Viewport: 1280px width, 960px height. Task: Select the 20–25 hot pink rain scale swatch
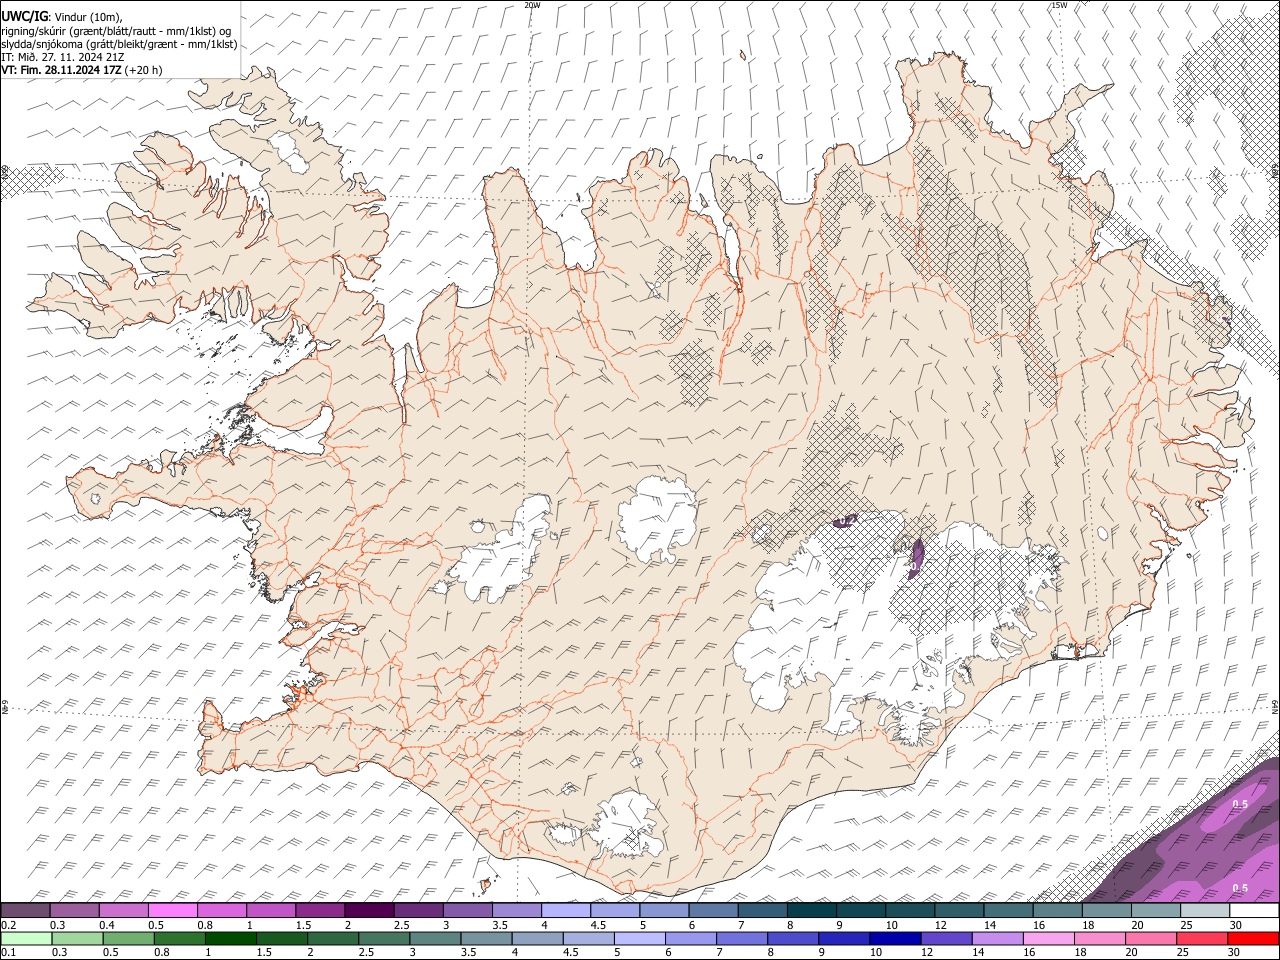[1150, 938]
